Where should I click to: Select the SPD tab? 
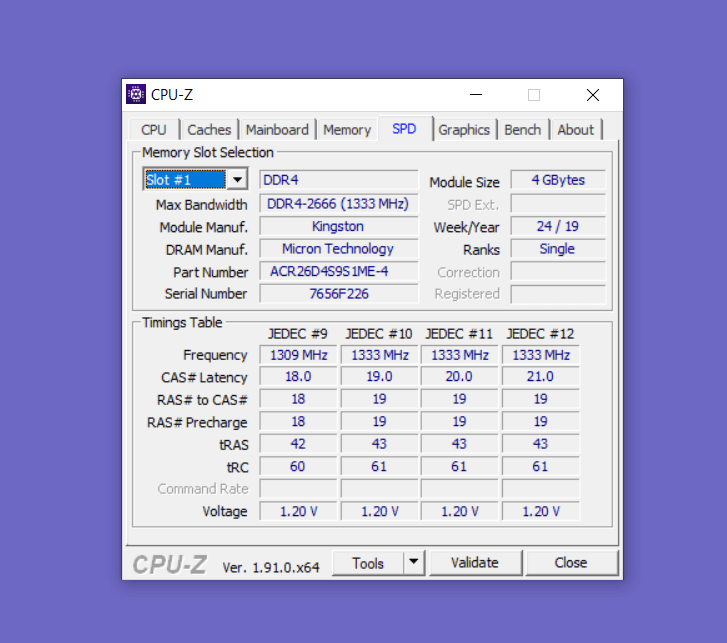[404, 129]
